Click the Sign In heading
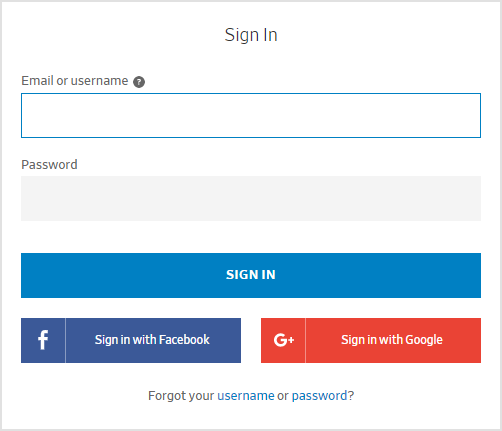Viewport: 502px width, 431px height. (251, 35)
